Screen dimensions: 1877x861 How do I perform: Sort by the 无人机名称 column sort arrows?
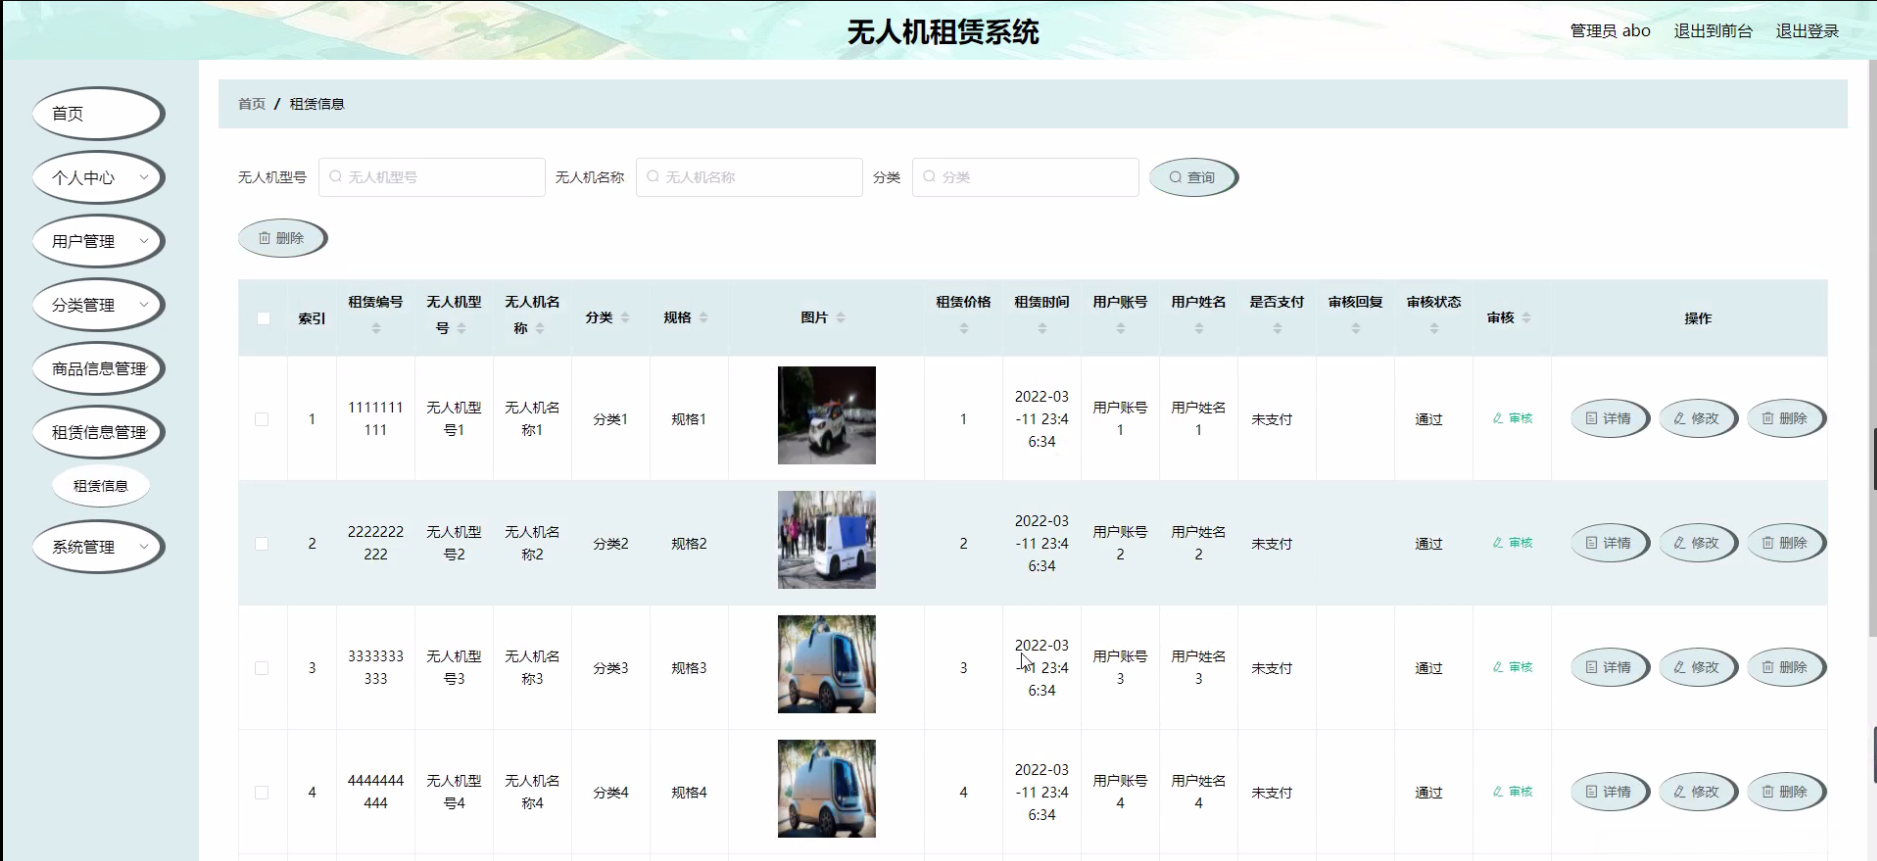tap(539, 328)
